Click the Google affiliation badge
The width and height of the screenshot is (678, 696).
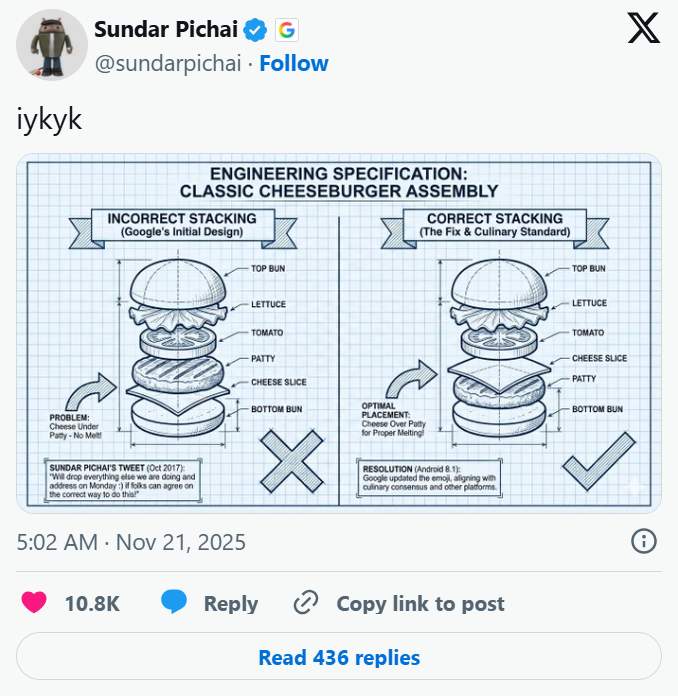(285, 30)
